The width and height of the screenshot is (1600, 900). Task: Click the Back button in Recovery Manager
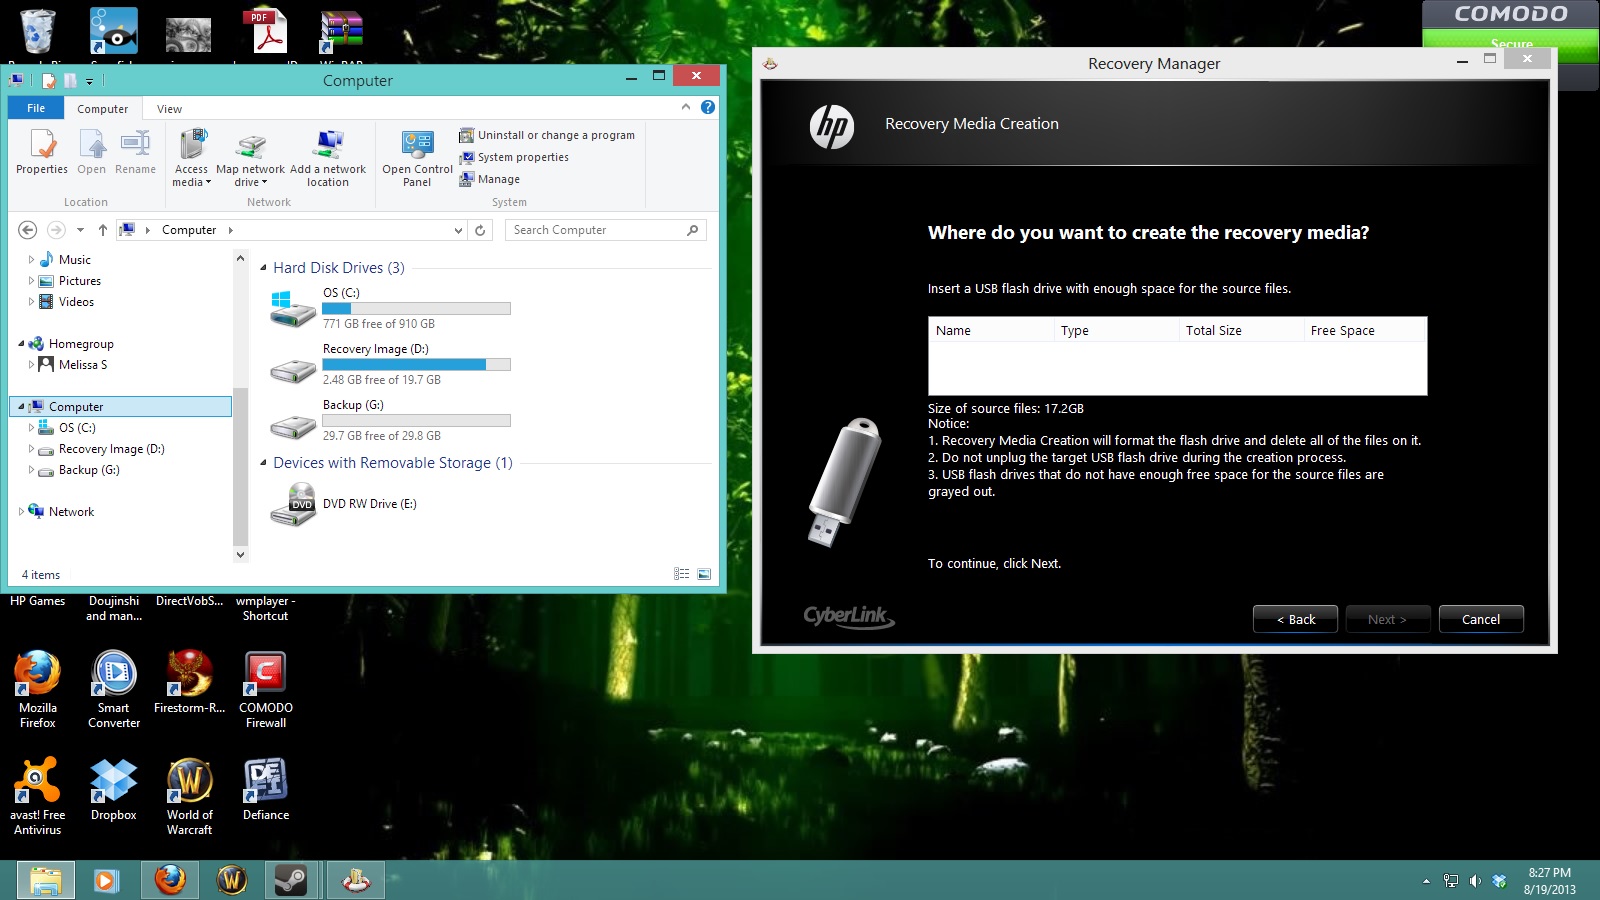pos(1295,619)
